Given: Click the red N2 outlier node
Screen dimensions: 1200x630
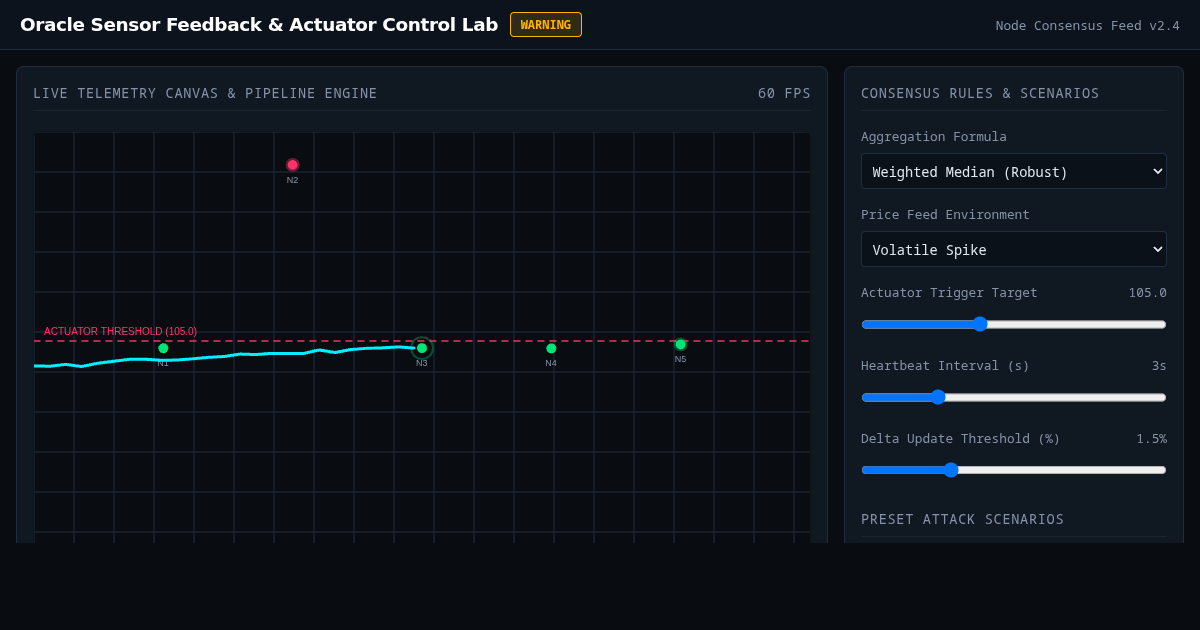Looking at the screenshot, I should point(292,165).
